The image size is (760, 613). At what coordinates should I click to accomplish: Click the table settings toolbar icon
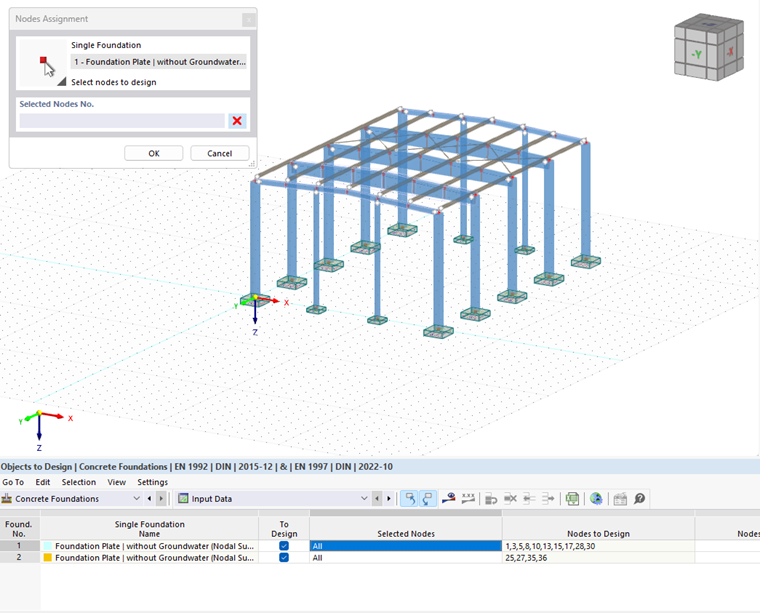[620, 499]
